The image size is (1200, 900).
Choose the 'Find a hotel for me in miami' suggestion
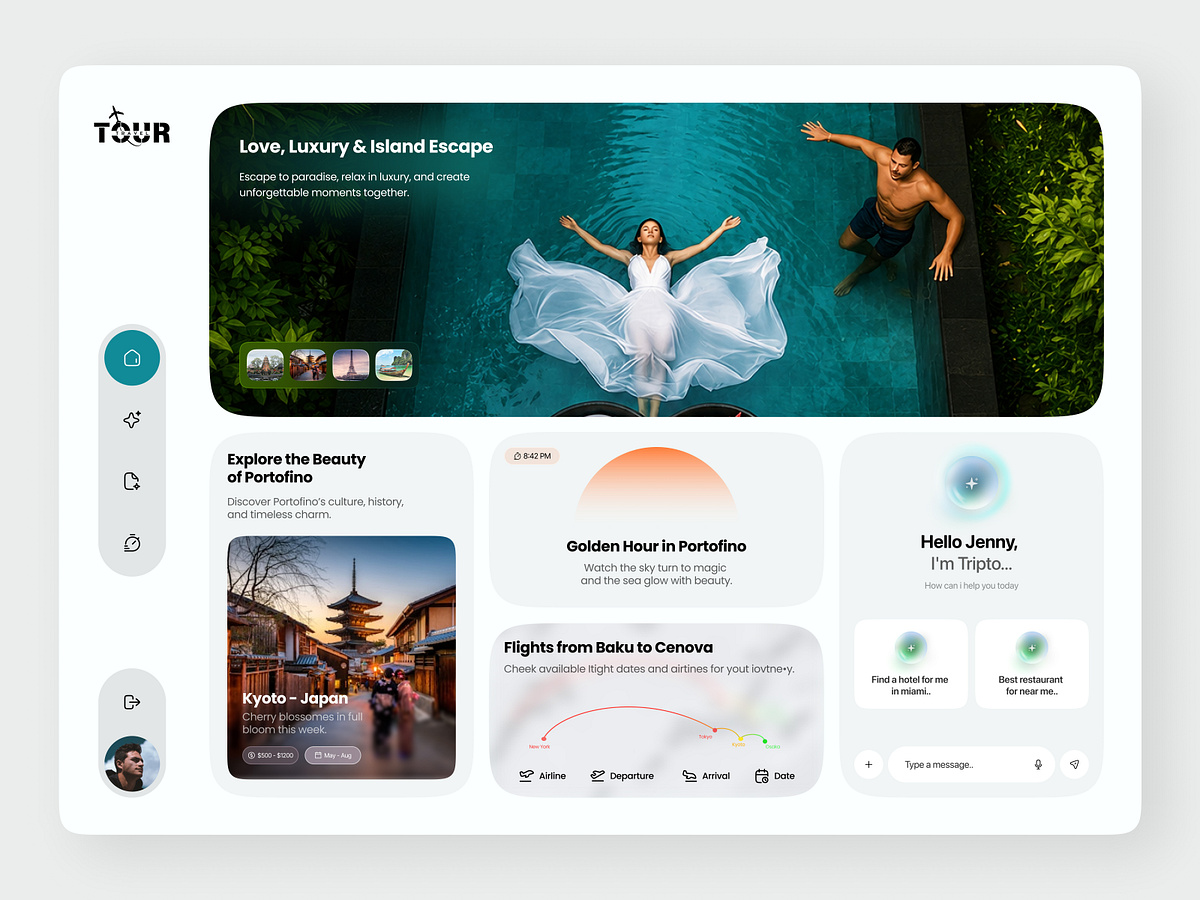[910, 664]
